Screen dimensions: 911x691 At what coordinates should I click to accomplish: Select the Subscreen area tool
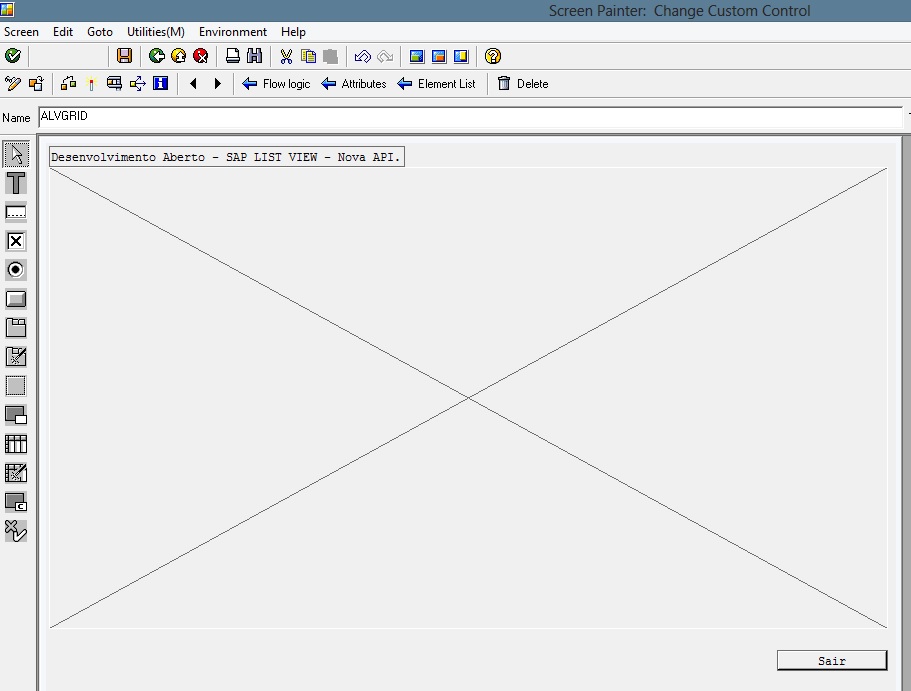pos(16,415)
